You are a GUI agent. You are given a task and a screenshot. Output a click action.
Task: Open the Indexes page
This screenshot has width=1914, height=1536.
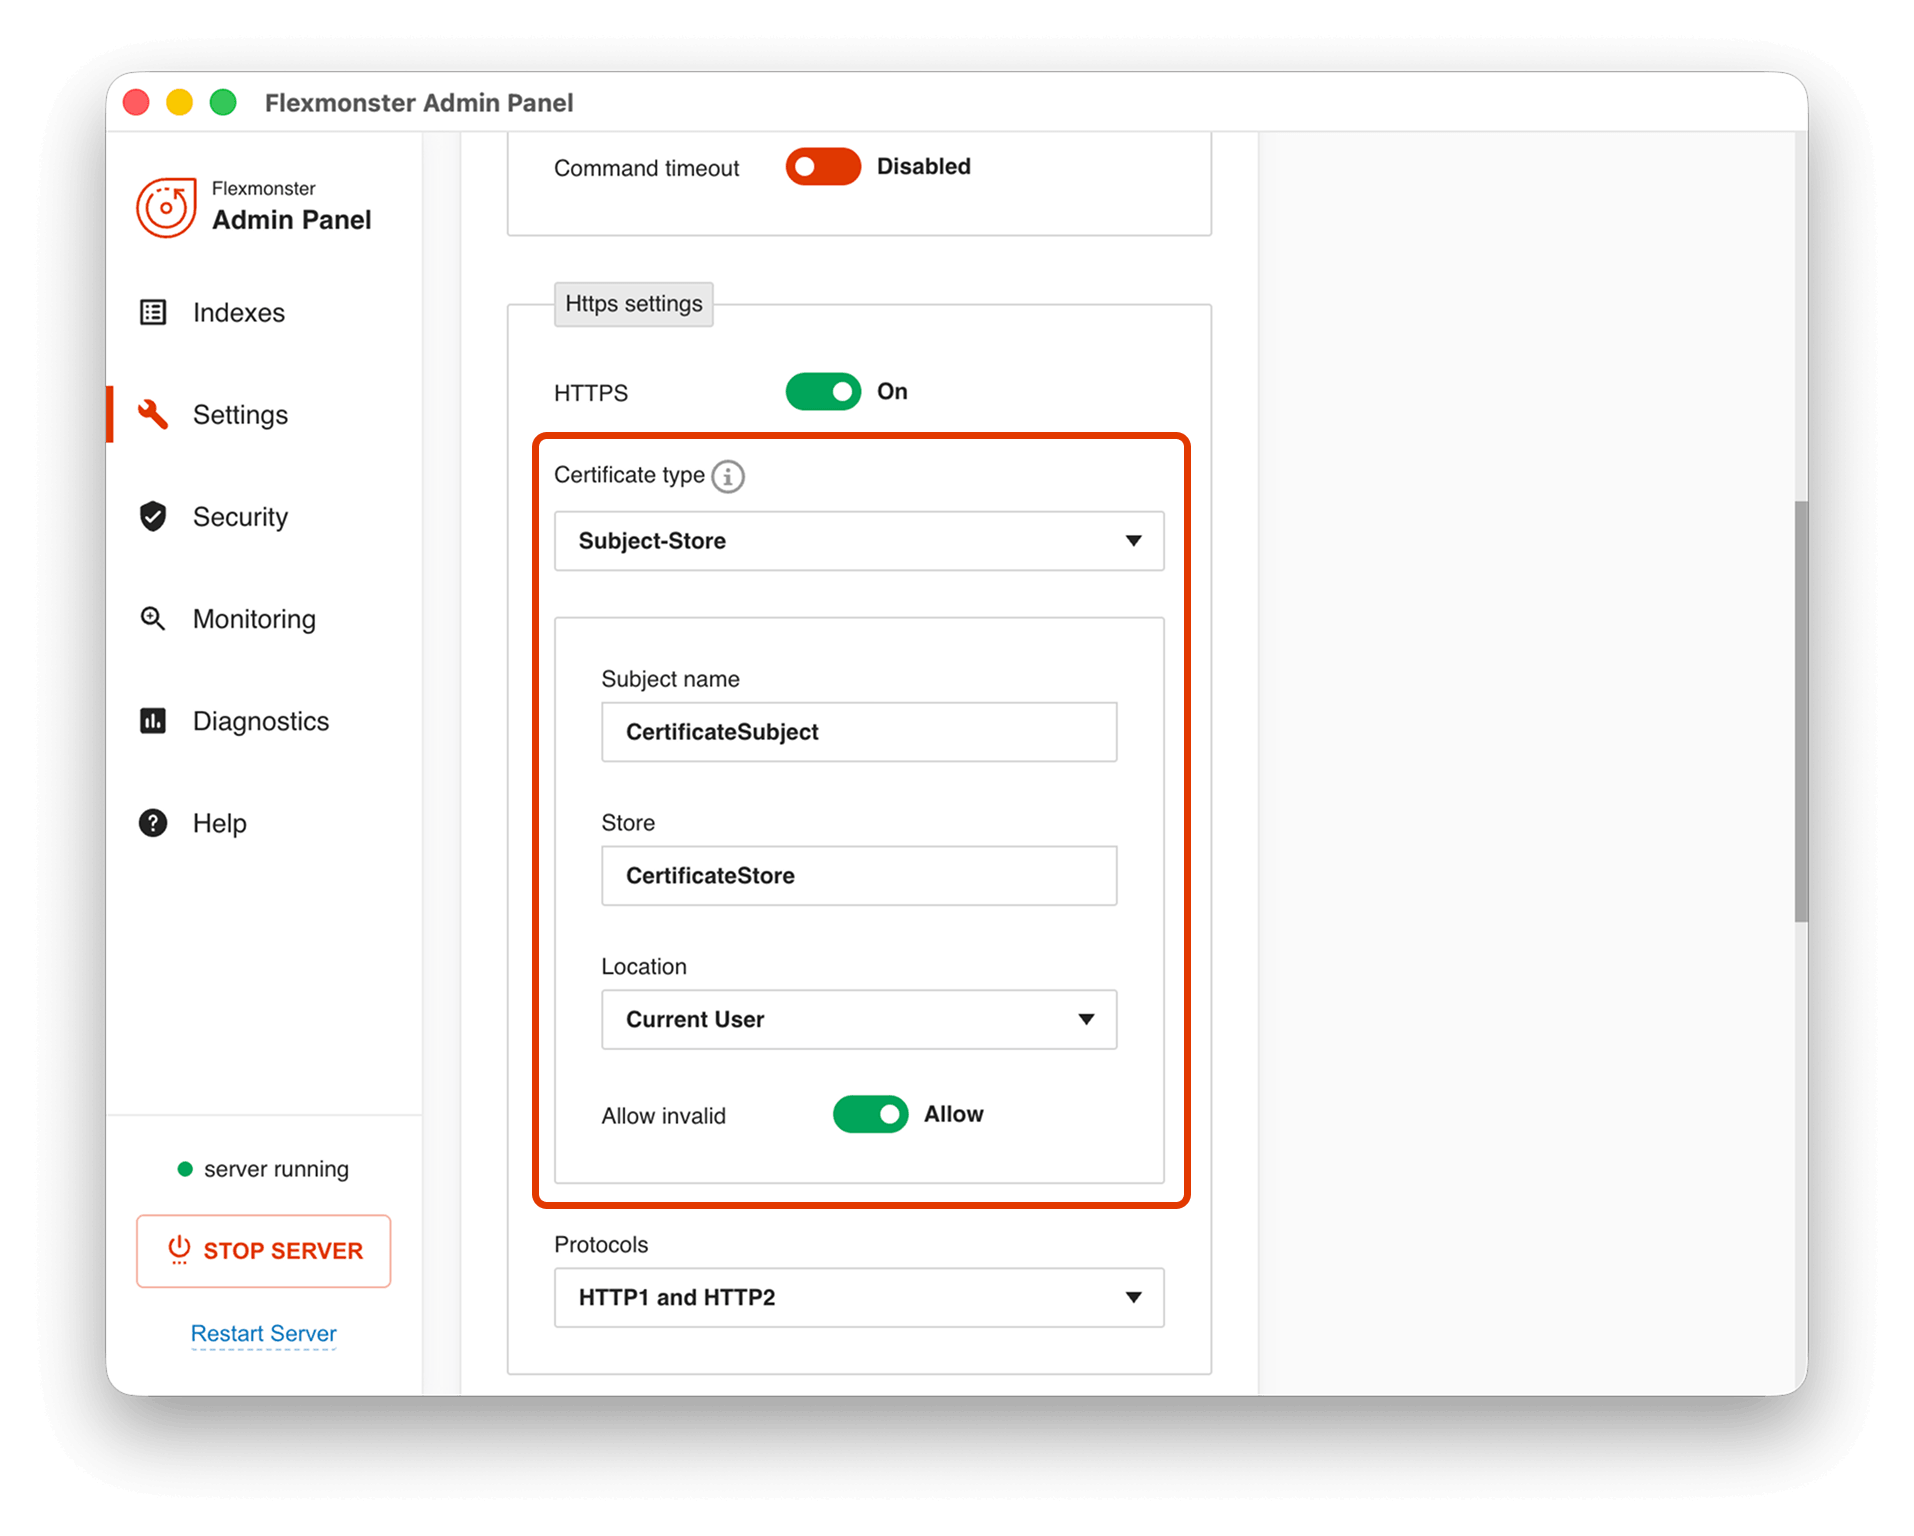click(239, 312)
